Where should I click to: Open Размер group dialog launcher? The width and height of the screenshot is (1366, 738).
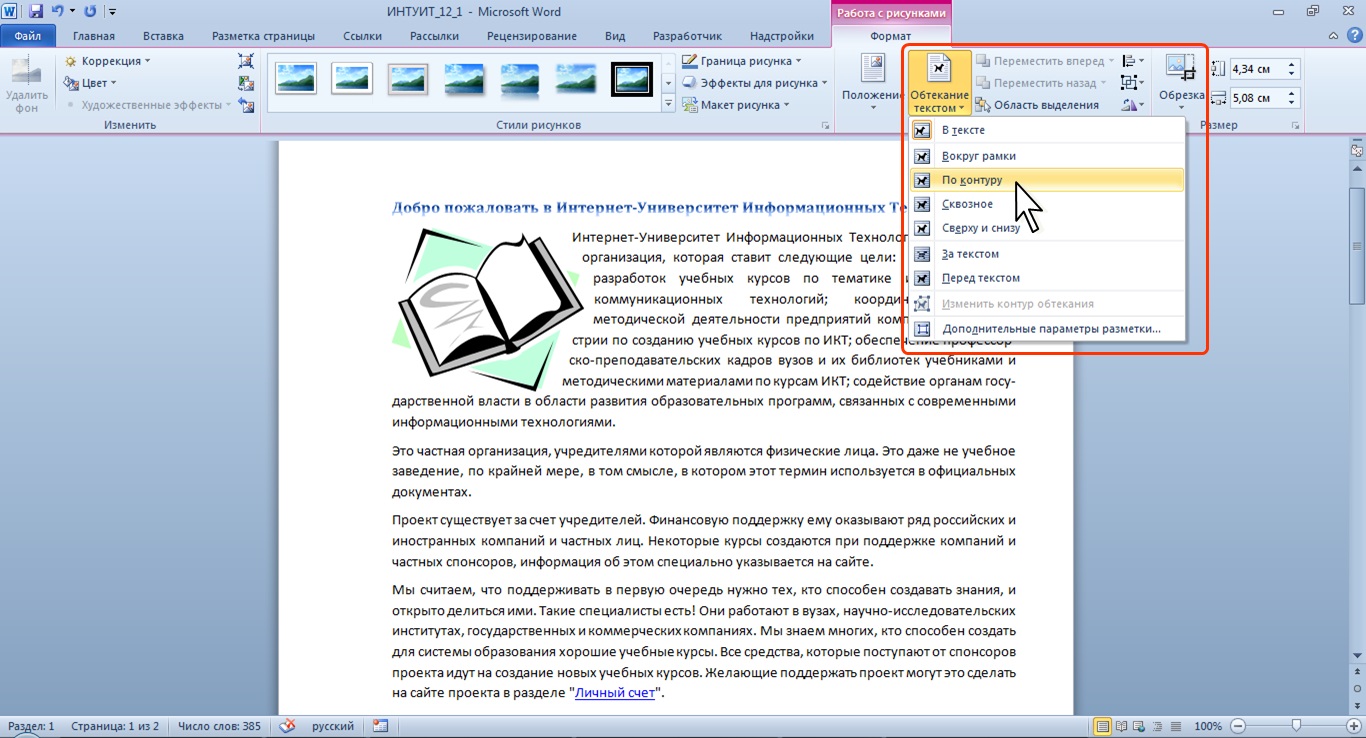1295,126
